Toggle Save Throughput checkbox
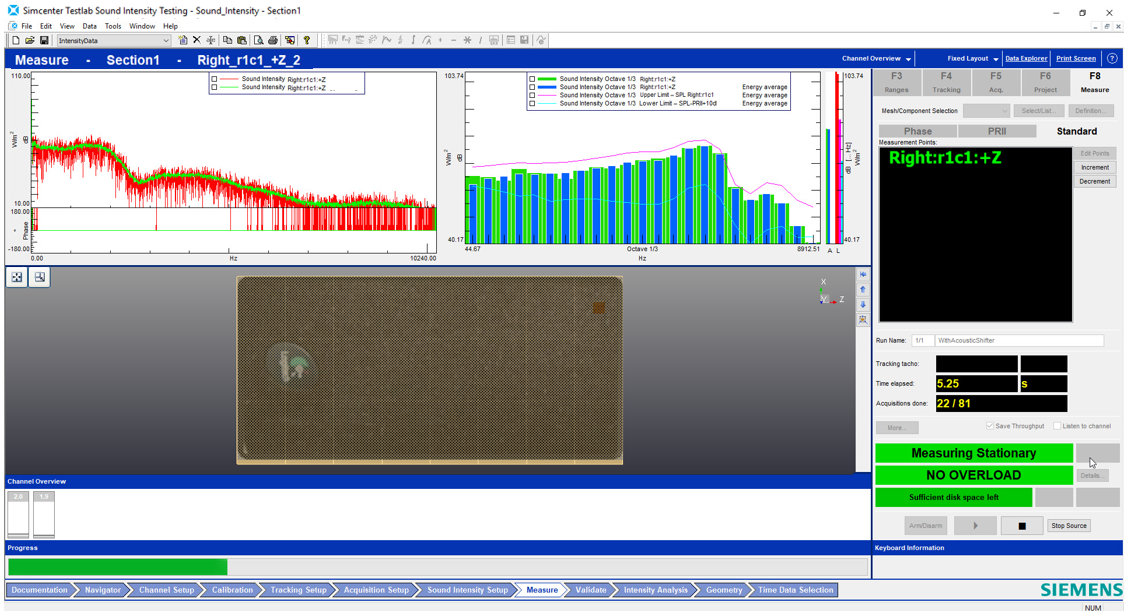This screenshot has width=1124, height=611. [x=990, y=426]
